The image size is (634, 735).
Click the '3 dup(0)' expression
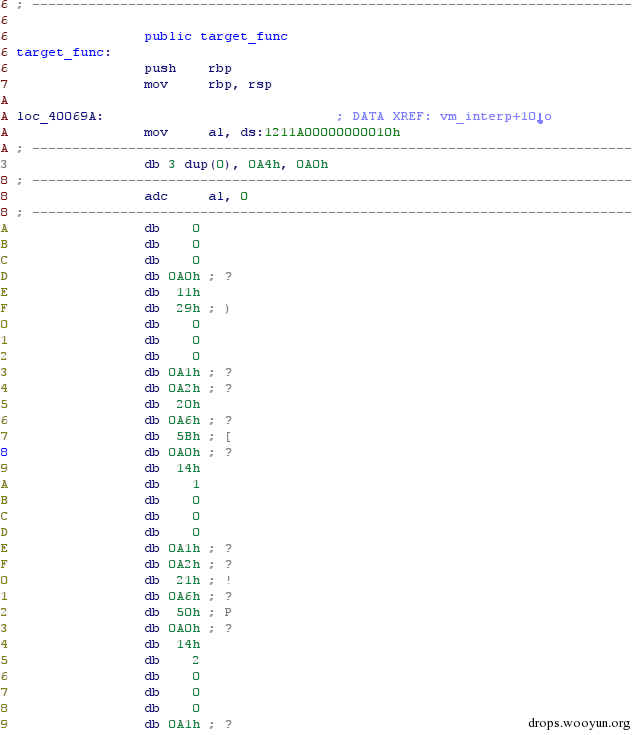(x=199, y=165)
